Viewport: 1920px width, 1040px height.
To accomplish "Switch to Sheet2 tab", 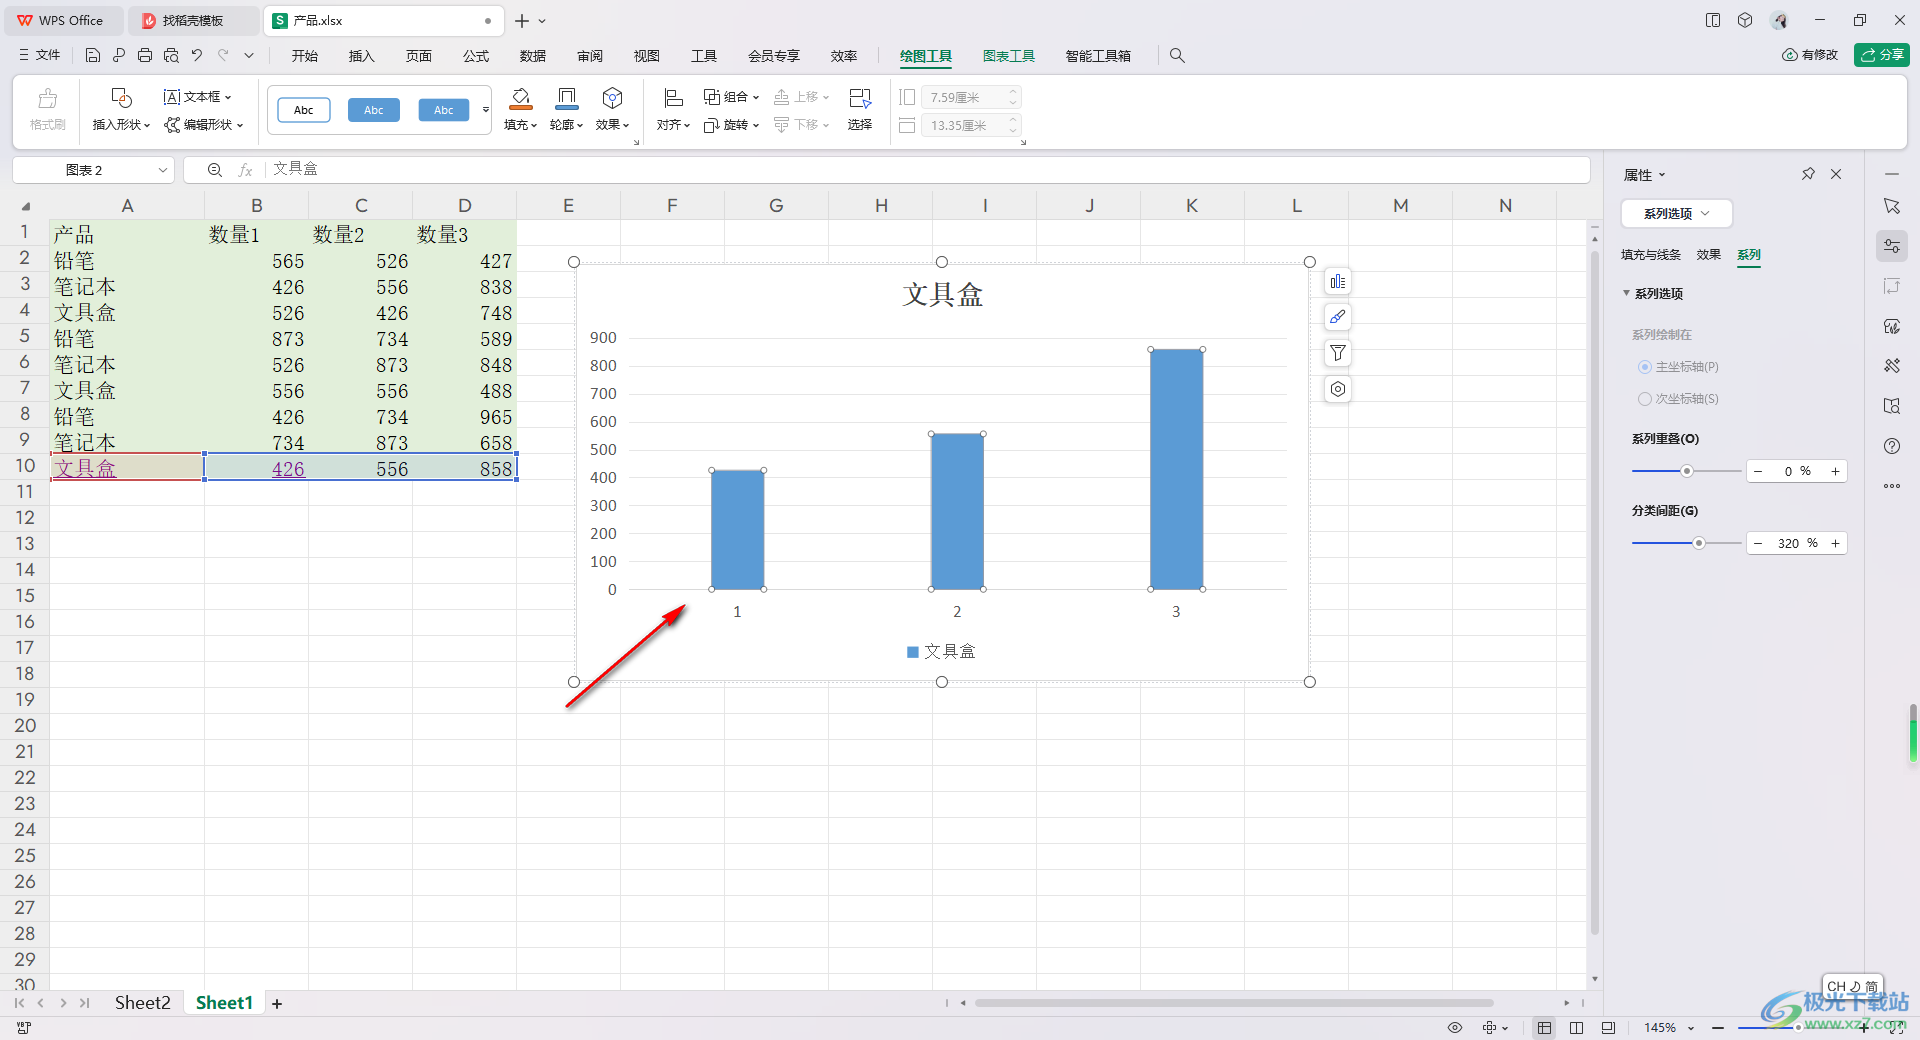I will point(142,1003).
